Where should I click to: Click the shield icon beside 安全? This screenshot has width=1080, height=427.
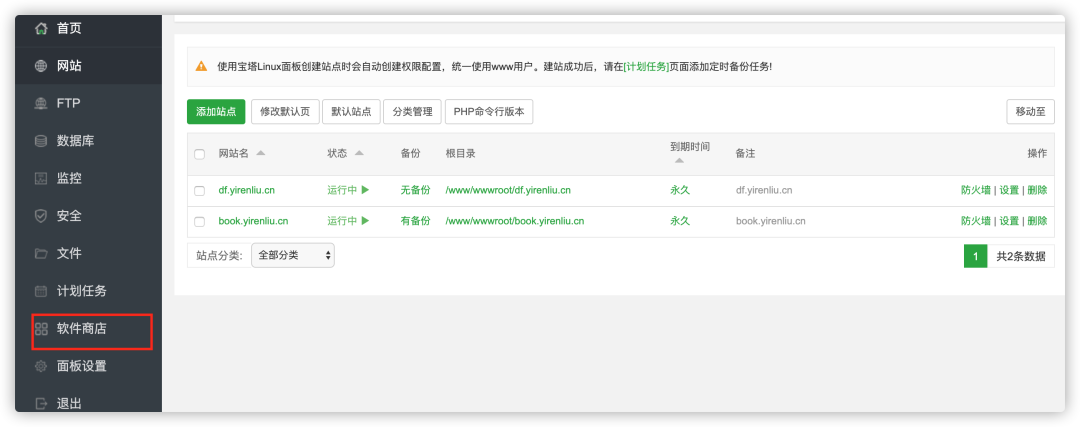41,216
